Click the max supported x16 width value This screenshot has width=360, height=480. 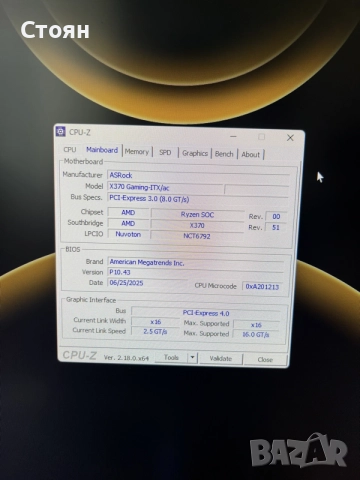pyautogui.click(x=256, y=325)
